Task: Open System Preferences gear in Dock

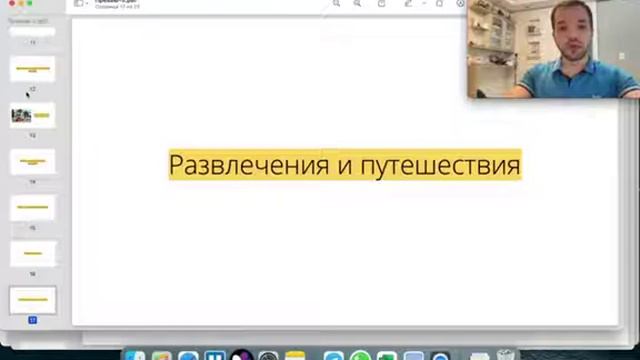Action: point(268,355)
